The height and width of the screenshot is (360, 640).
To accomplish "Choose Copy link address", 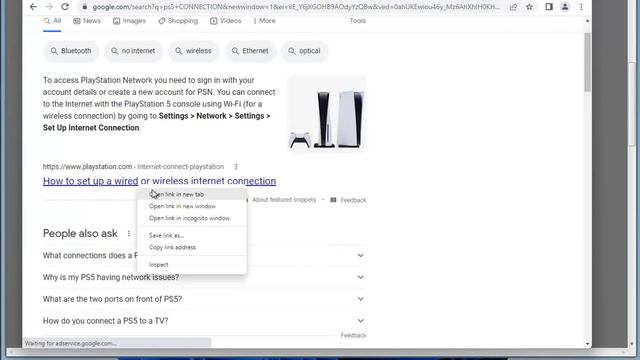I will (x=192, y=247).
